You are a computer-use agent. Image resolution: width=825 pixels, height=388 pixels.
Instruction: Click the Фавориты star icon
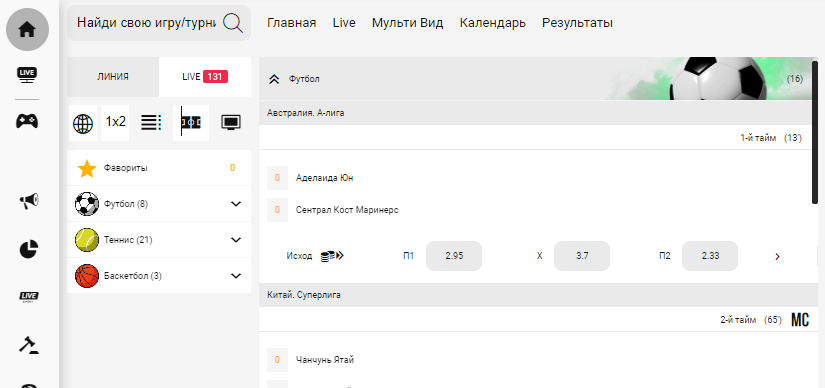(x=86, y=168)
